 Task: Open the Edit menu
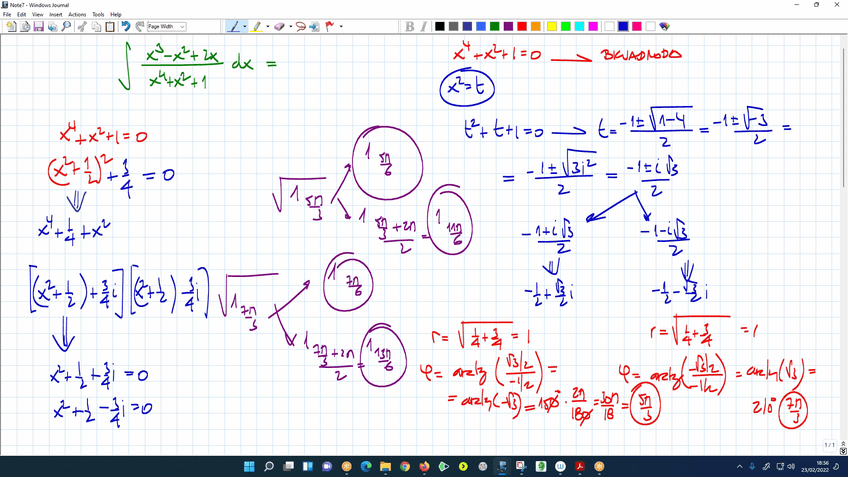click(22, 15)
